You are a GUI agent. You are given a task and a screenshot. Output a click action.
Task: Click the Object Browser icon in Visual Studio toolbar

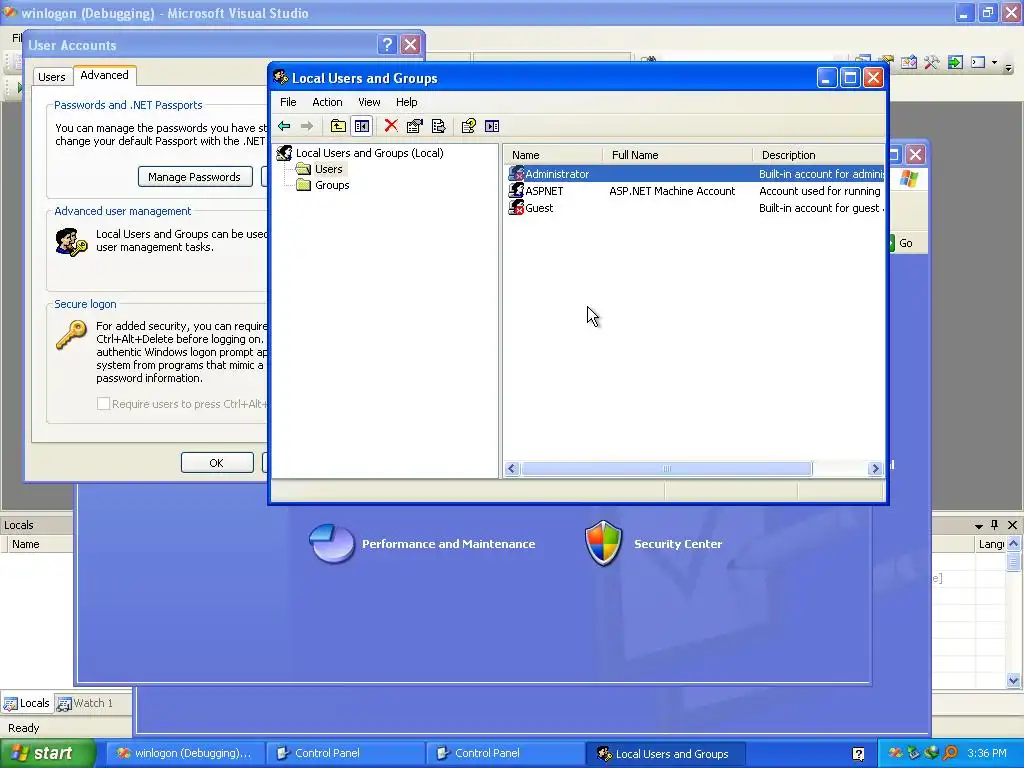pos(908,63)
